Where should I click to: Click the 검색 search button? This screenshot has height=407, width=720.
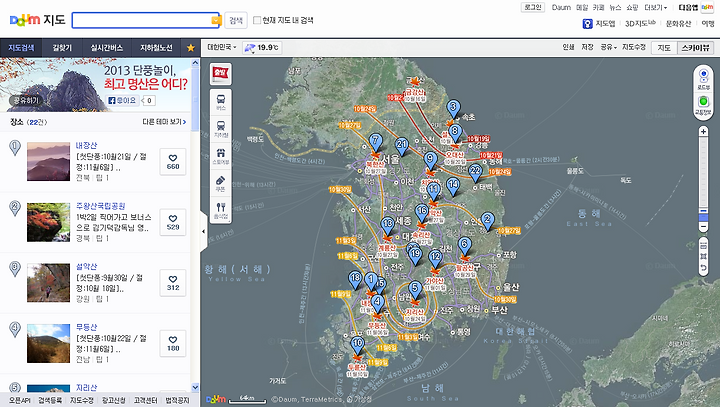coord(236,20)
